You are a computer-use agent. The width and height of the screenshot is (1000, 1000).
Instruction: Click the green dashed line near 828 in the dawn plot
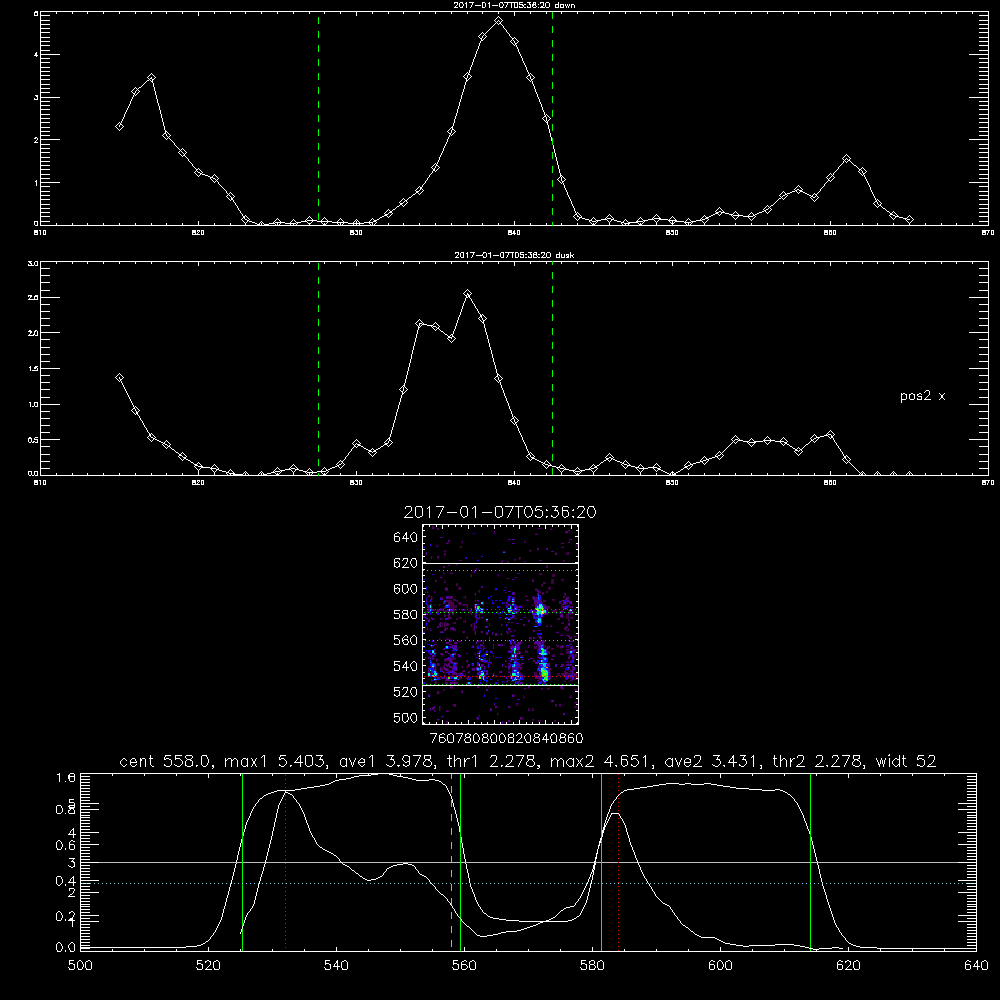[x=318, y=119]
